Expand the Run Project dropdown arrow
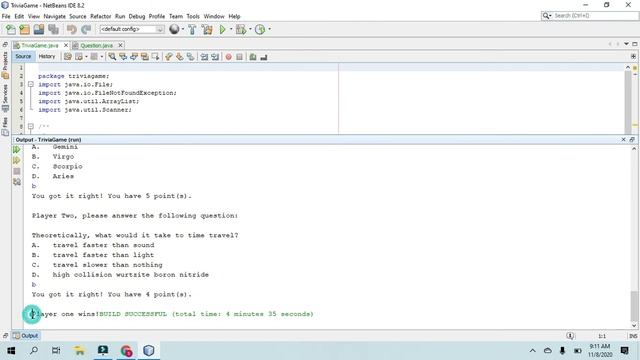 [x=231, y=29]
